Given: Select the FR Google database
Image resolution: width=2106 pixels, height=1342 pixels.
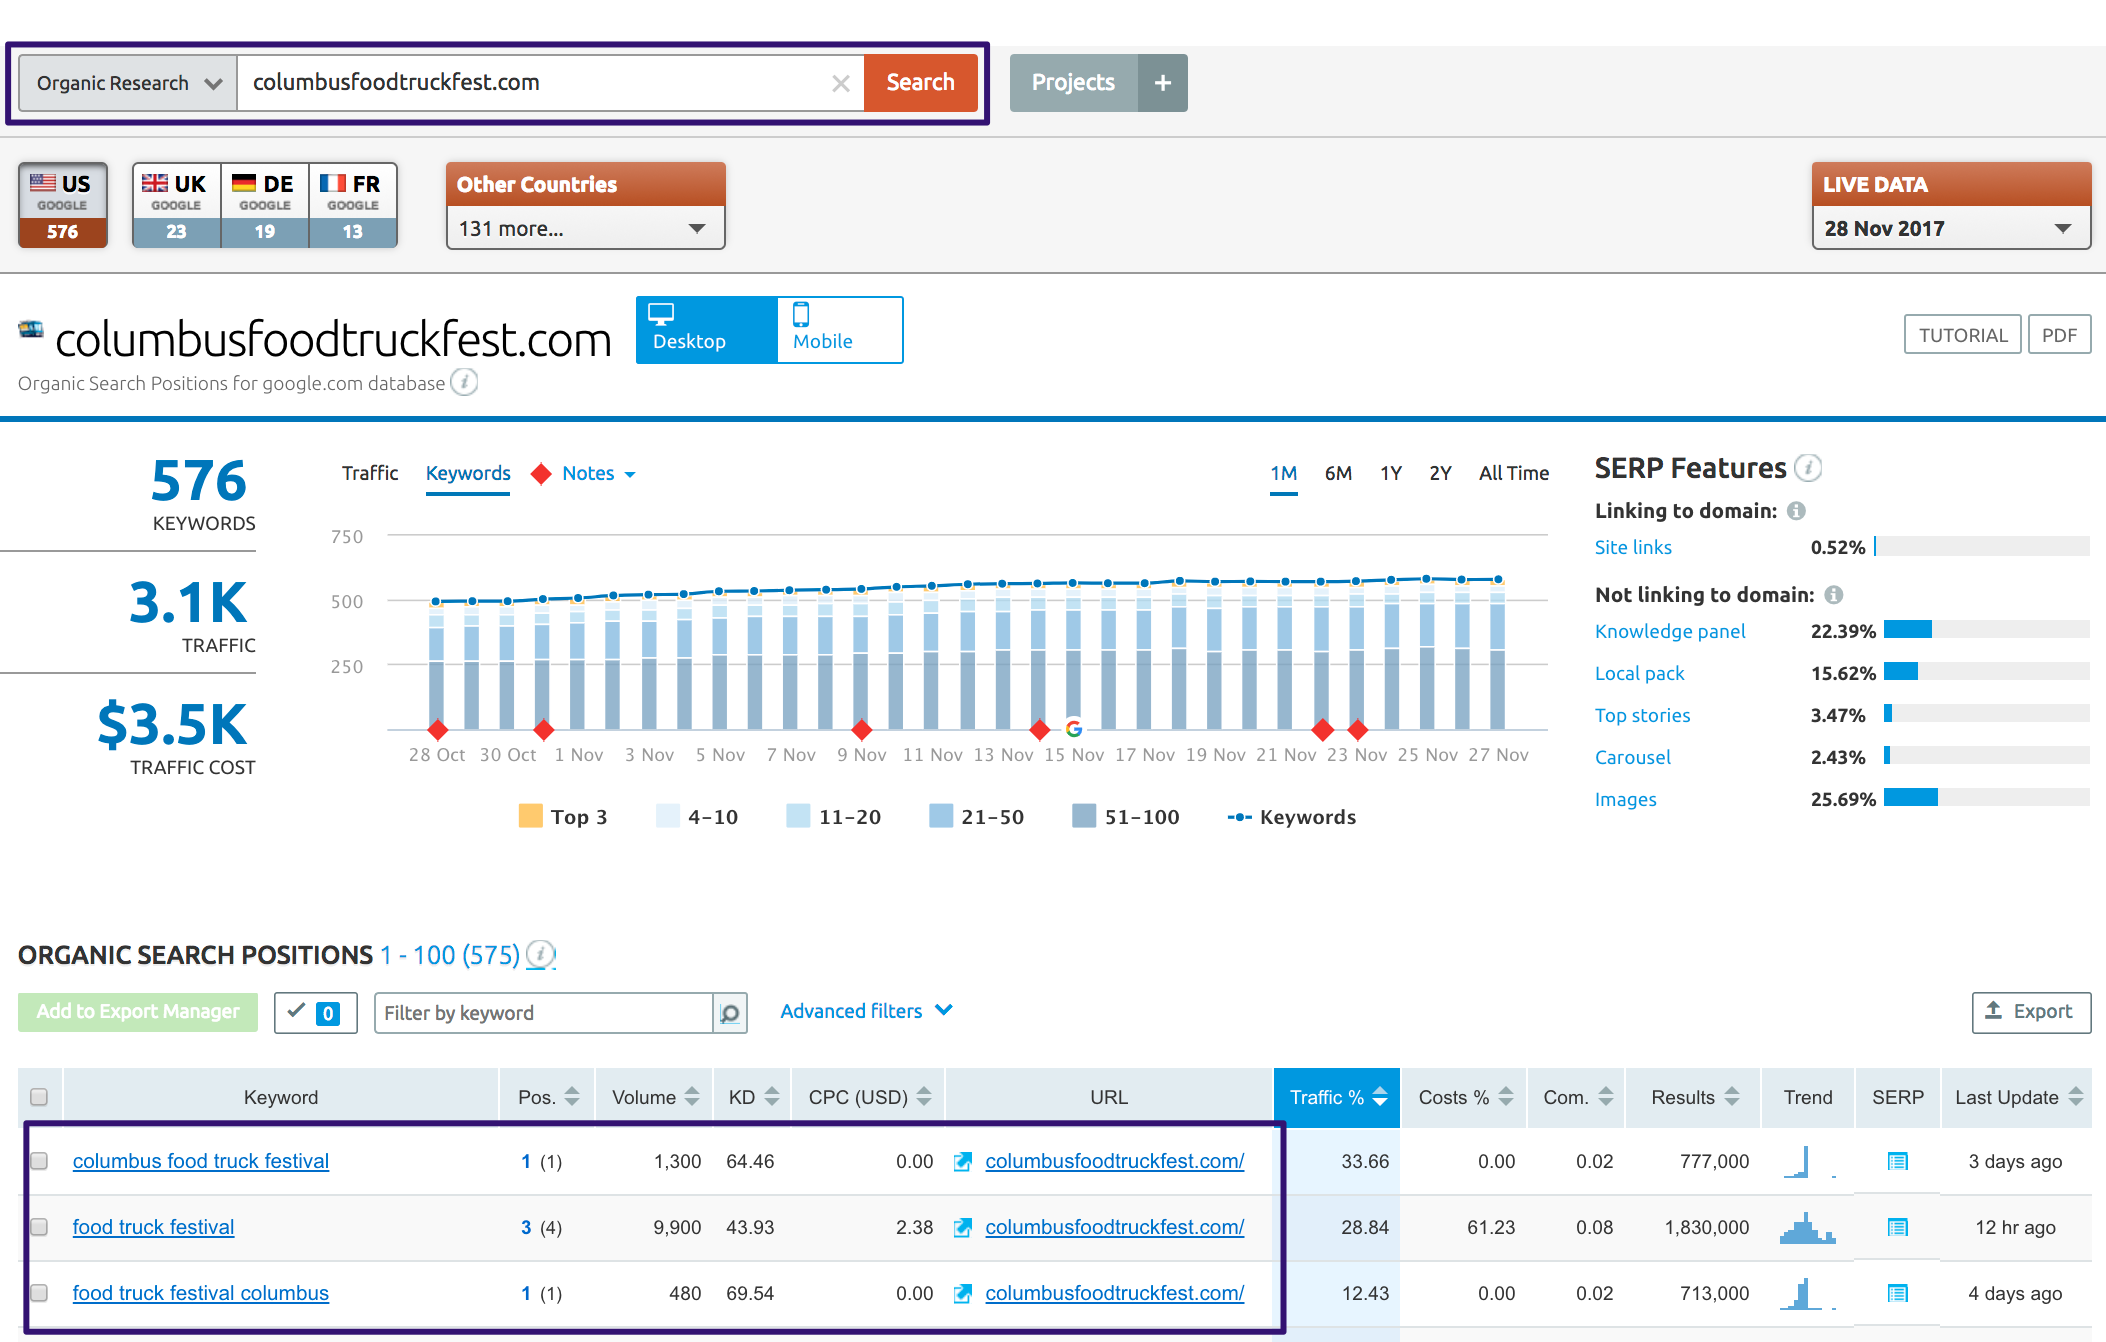Looking at the screenshot, I should click(353, 205).
